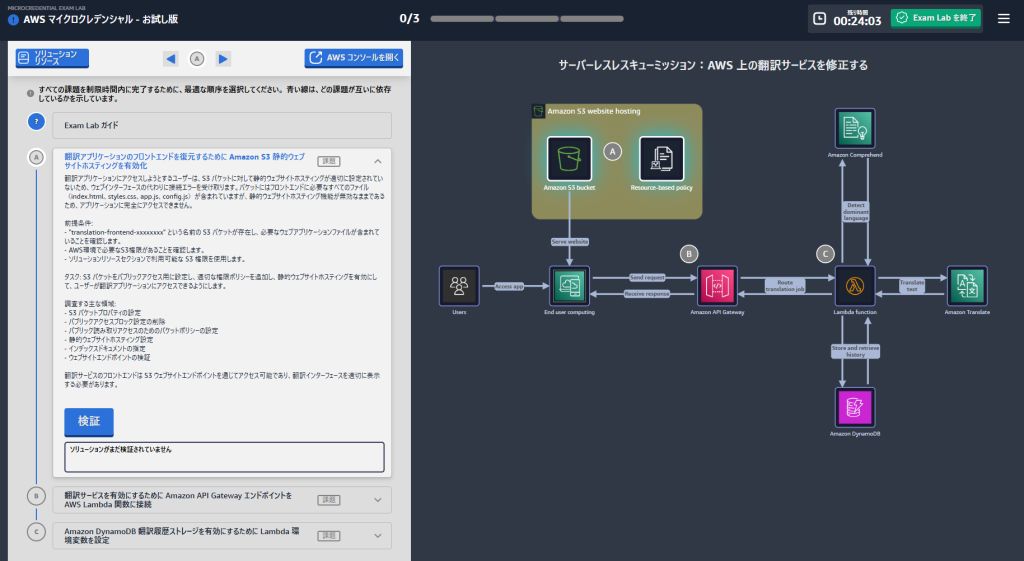Open task B title about API Gateway
Image resolution: width=1024 pixels, height=561 pixels.
coord(178,500)
